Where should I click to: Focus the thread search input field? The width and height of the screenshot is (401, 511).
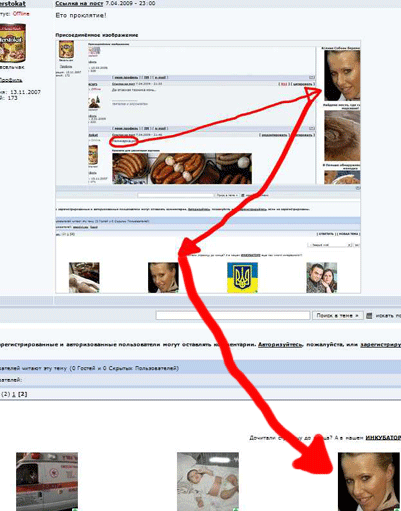[x=233, y=315]
